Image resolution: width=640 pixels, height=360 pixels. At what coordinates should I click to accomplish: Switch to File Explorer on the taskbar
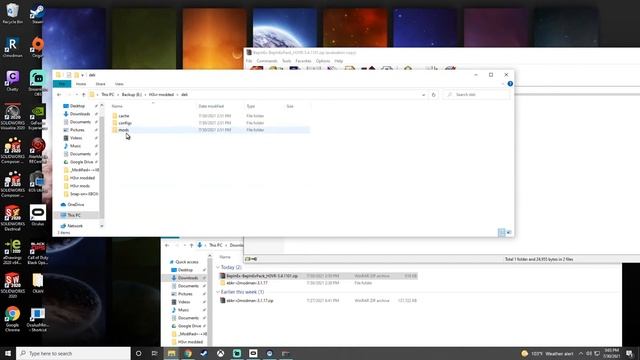point(171,353)
